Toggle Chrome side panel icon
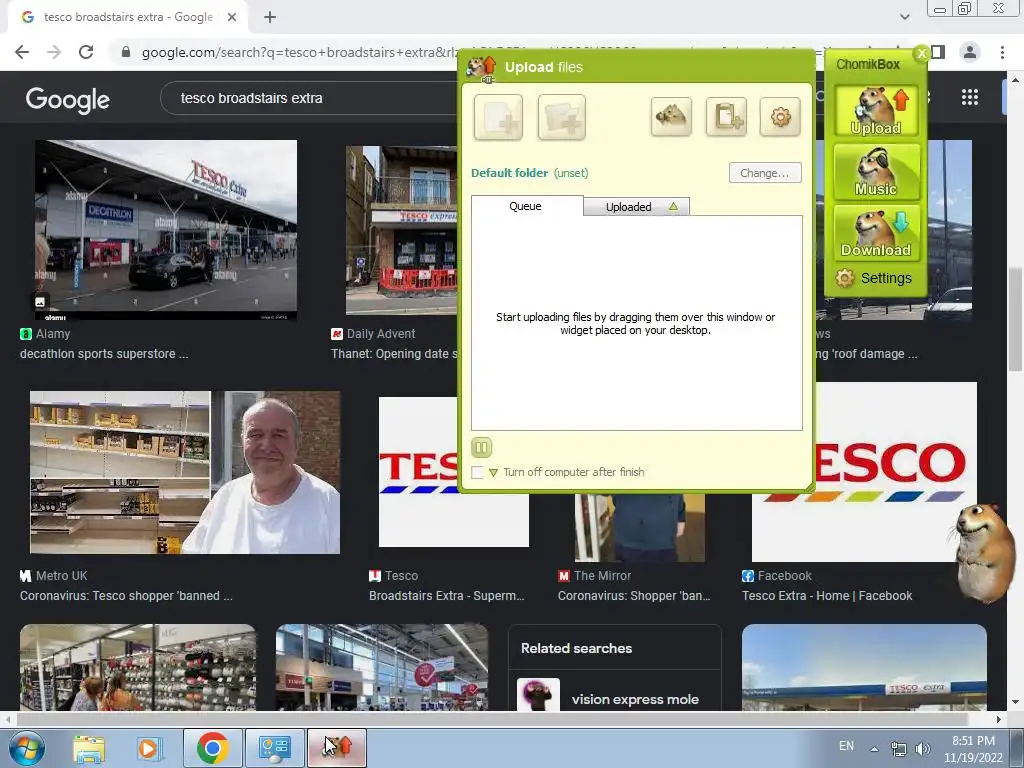 (x=938, y=52)
